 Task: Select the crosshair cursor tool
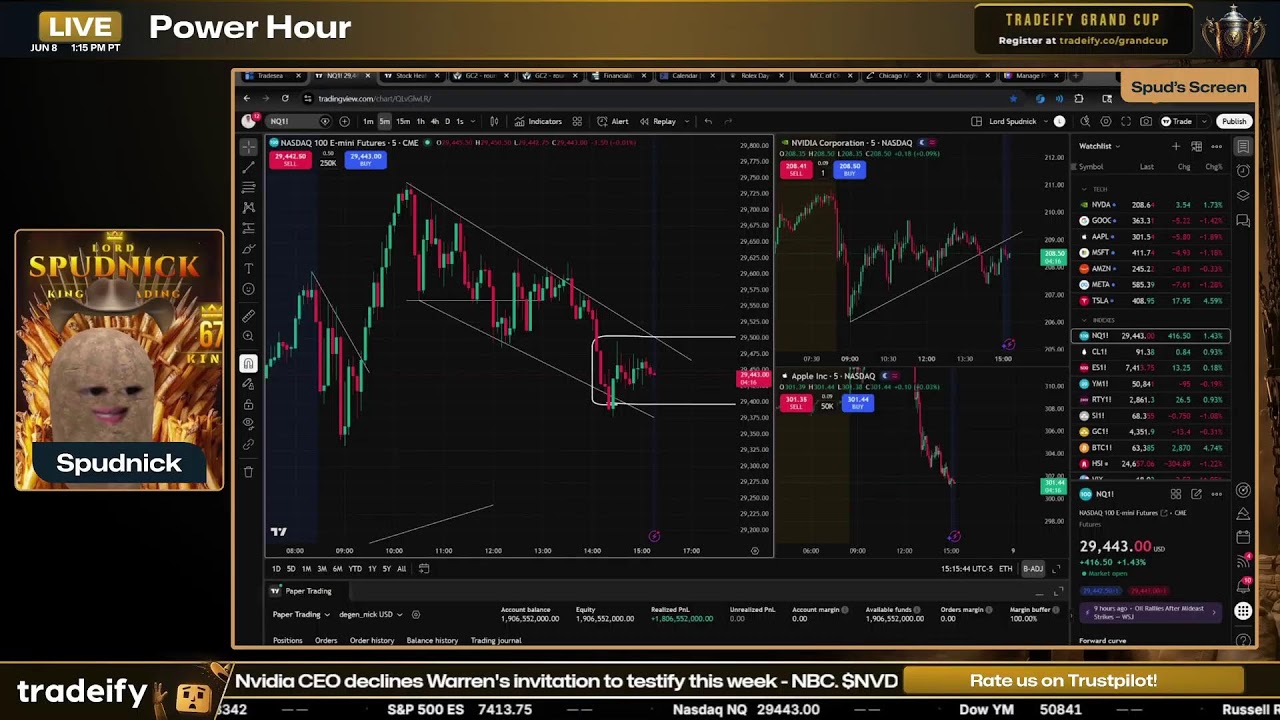point(249,147)
